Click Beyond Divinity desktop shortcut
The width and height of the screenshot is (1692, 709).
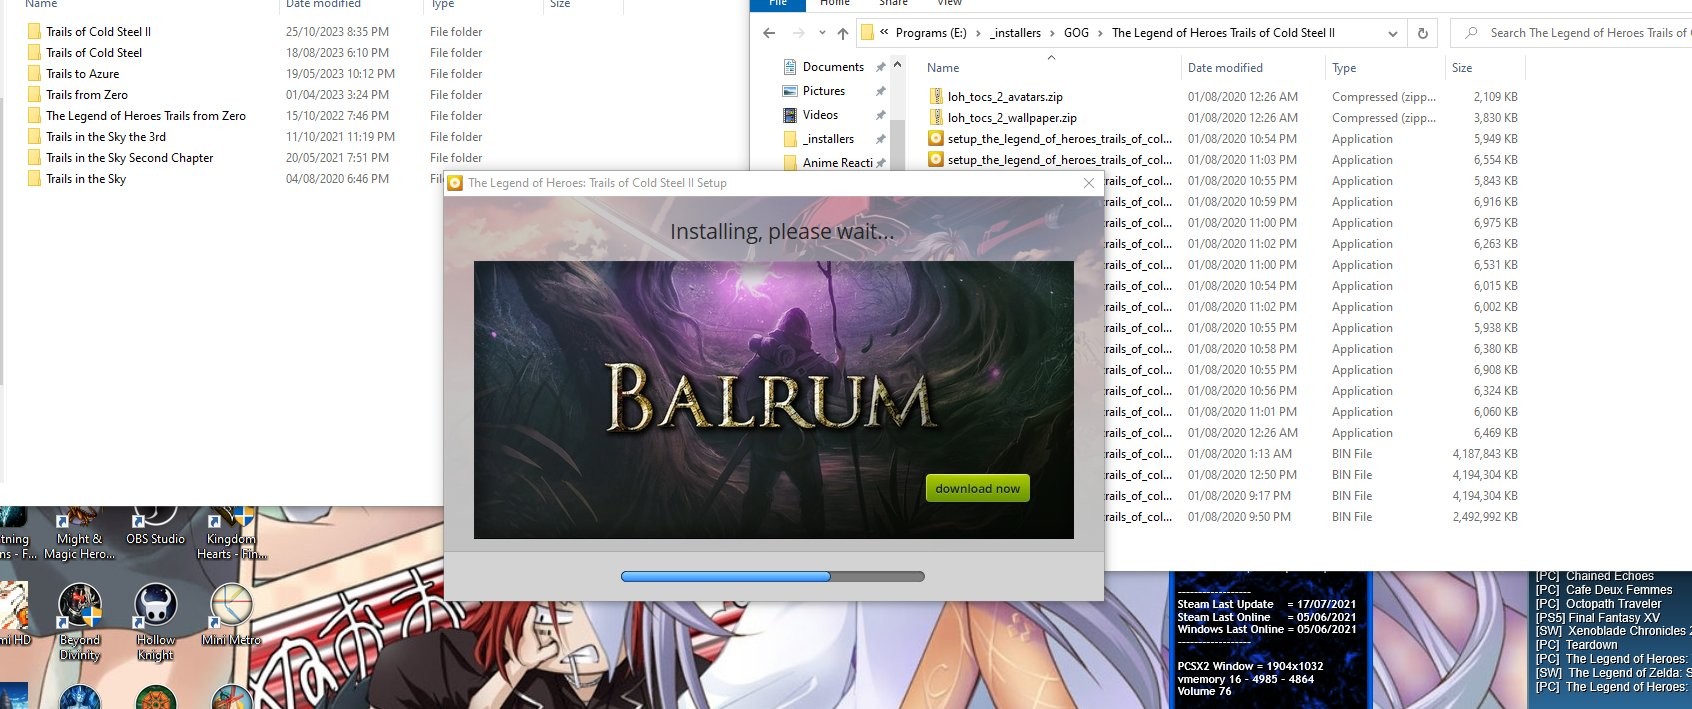click(79, 623)
